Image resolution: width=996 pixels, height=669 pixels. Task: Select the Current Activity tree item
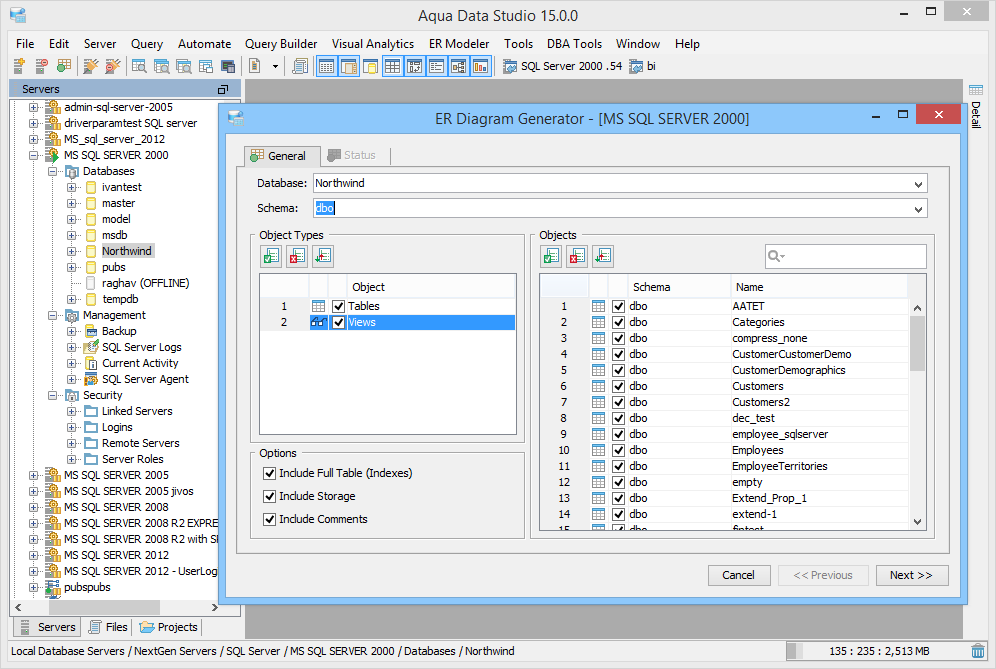(140, 363)
